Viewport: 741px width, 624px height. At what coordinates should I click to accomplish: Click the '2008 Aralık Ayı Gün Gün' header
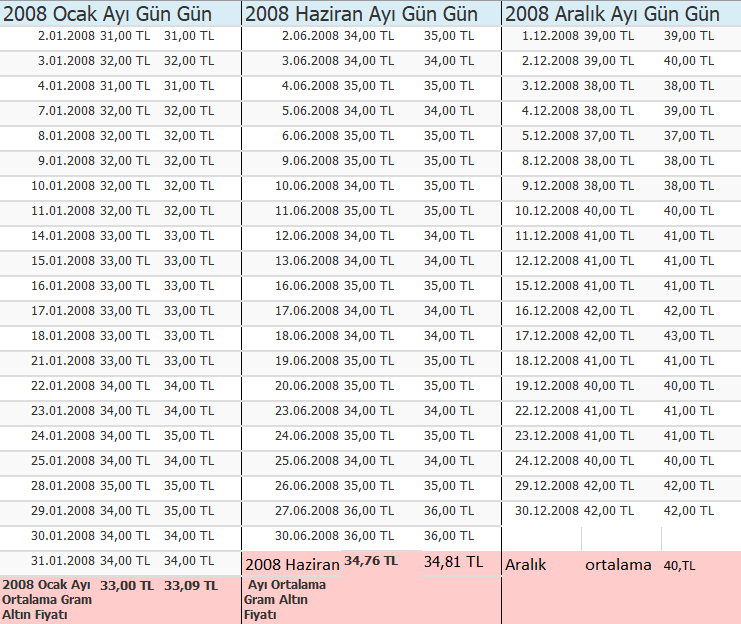612,14
